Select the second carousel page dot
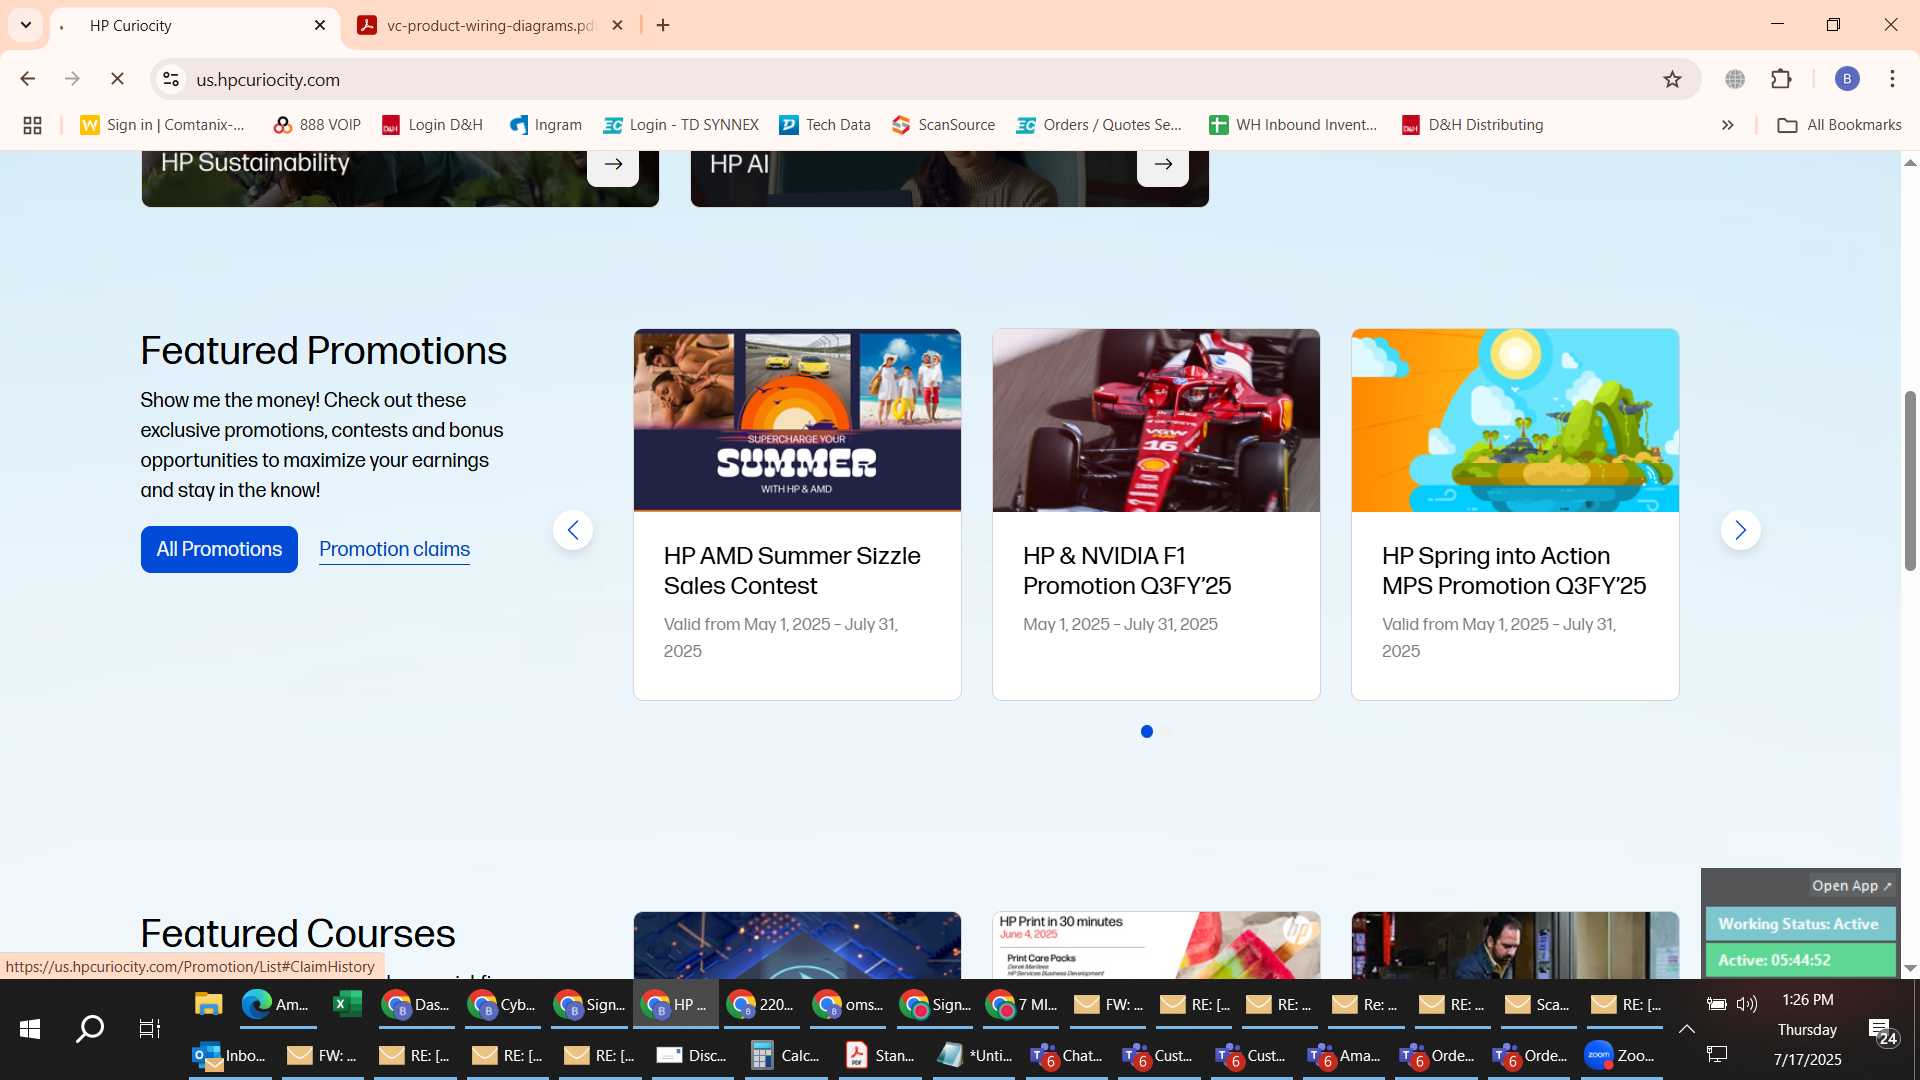This screenshot has width=1920, height=1080. 1167,732
